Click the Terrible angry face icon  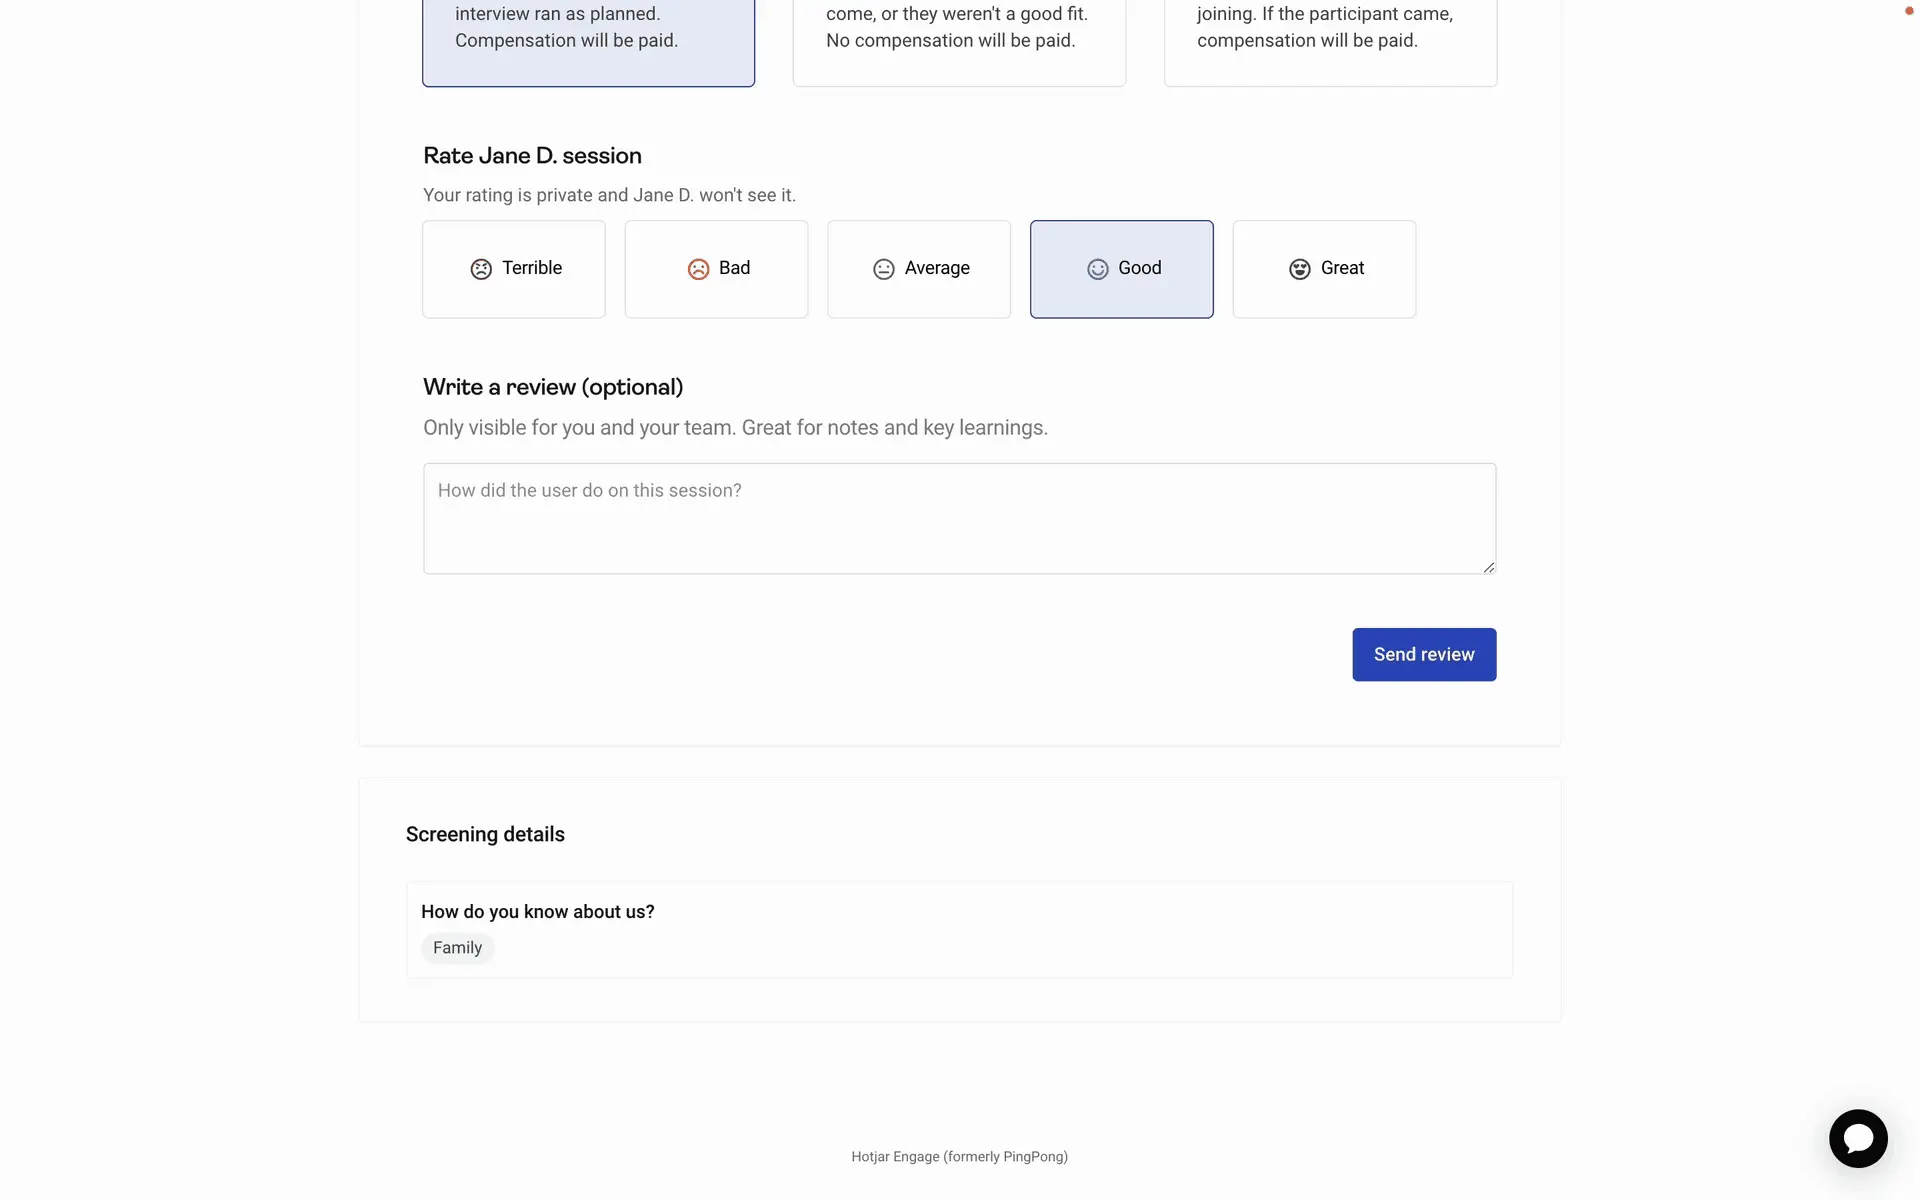click(x=481, y=269)
